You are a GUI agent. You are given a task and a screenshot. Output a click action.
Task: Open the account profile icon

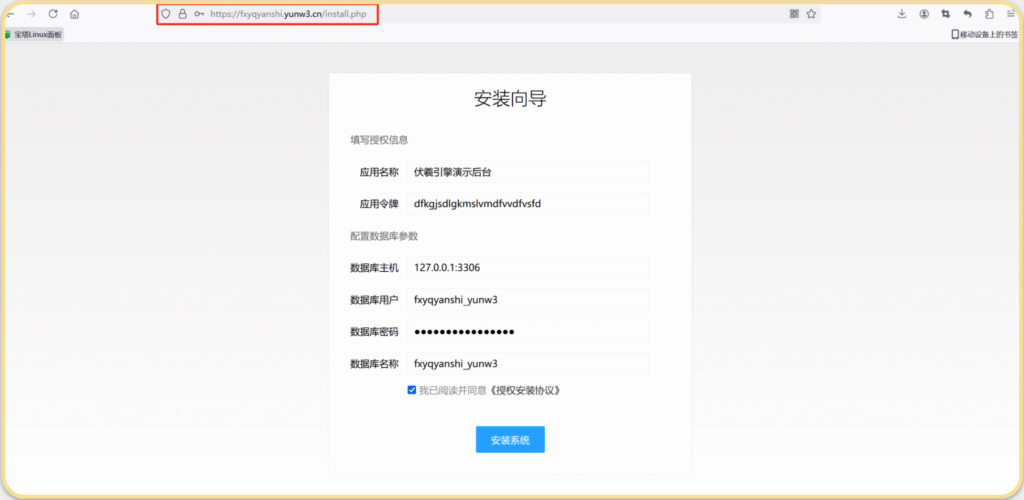click(x=924, y=14)
